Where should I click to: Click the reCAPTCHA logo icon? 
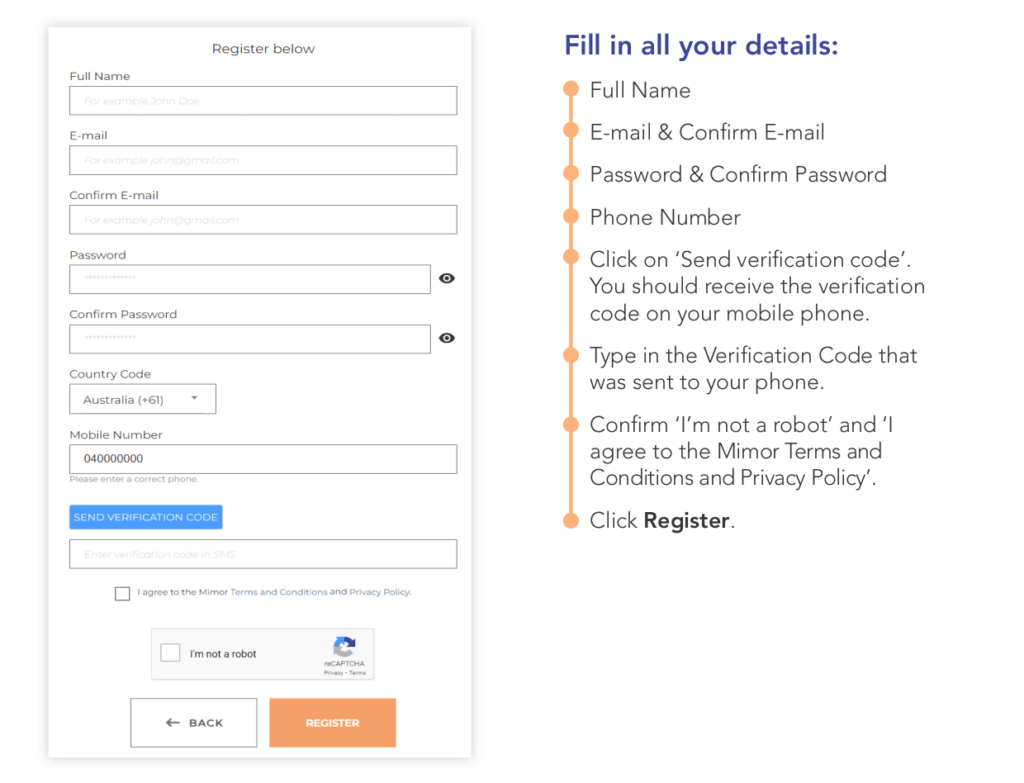344,647
